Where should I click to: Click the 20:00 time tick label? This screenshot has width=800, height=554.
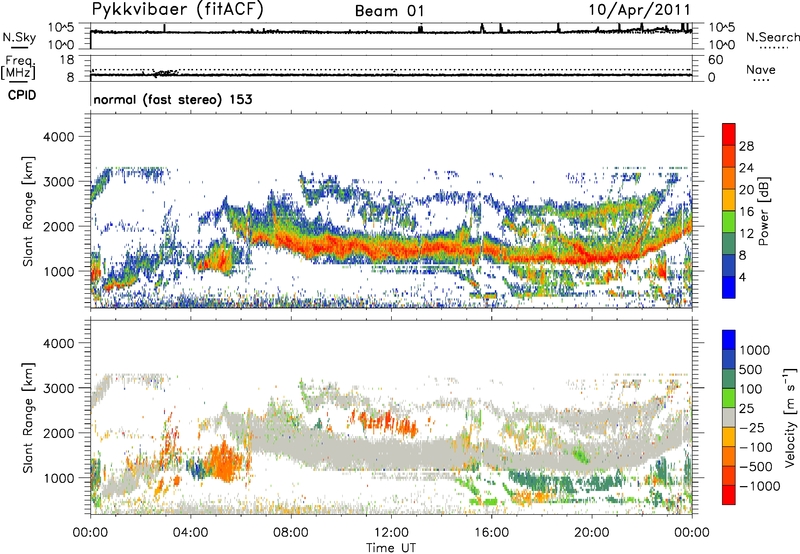pyautogui.click(x=591, y=533)
